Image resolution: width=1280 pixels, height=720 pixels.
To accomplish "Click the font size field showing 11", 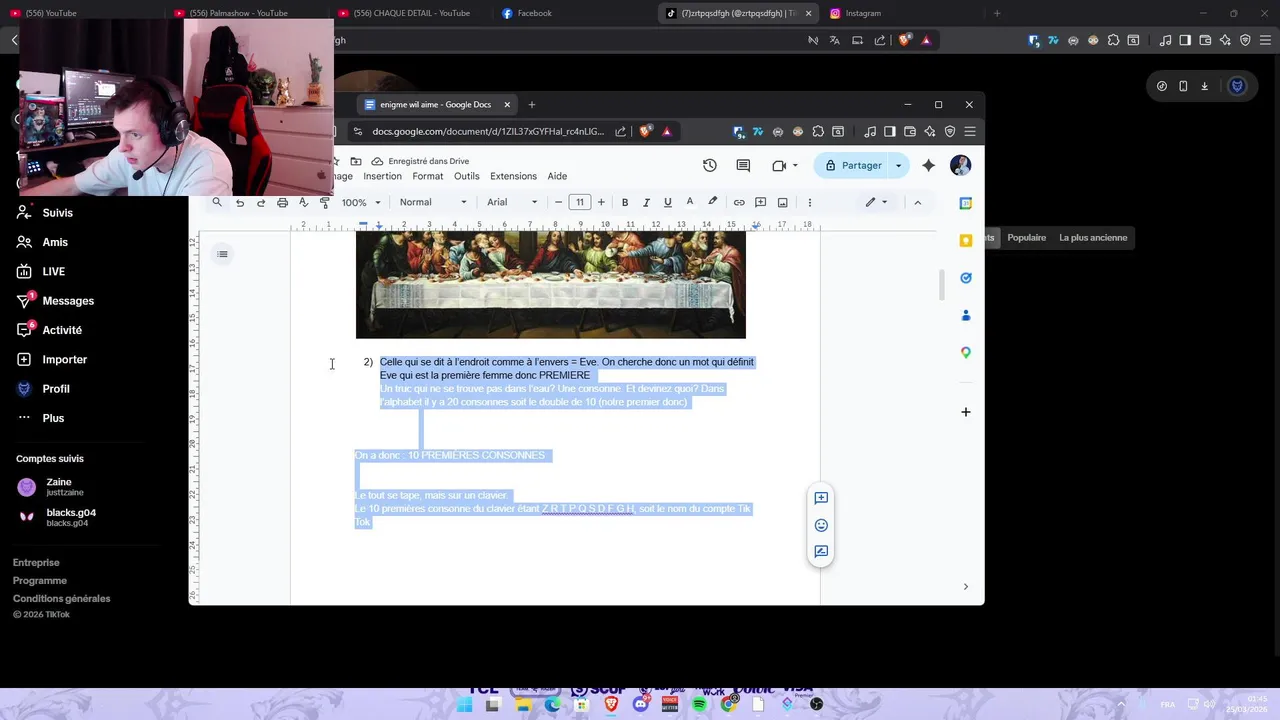I will [580, 202].
